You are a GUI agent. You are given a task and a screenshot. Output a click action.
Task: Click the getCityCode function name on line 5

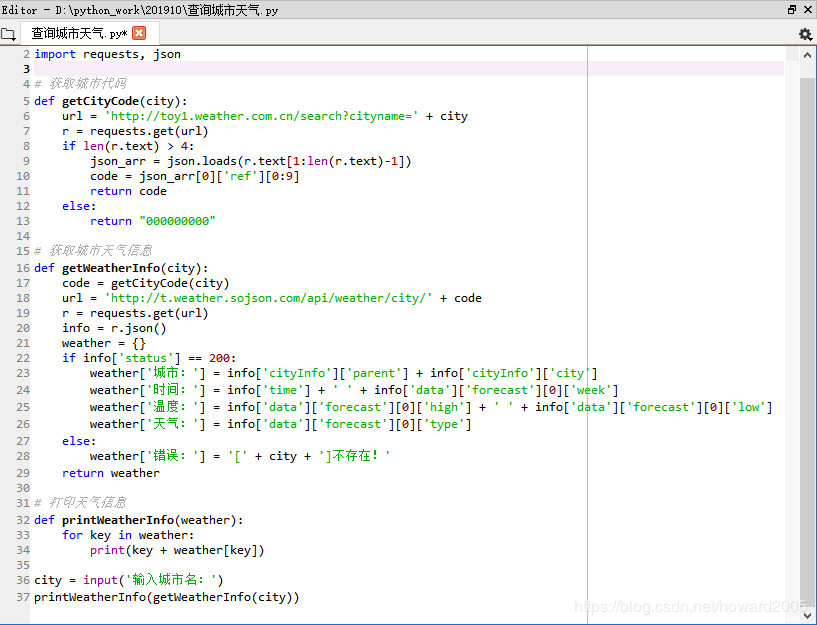tap(100, 101)
